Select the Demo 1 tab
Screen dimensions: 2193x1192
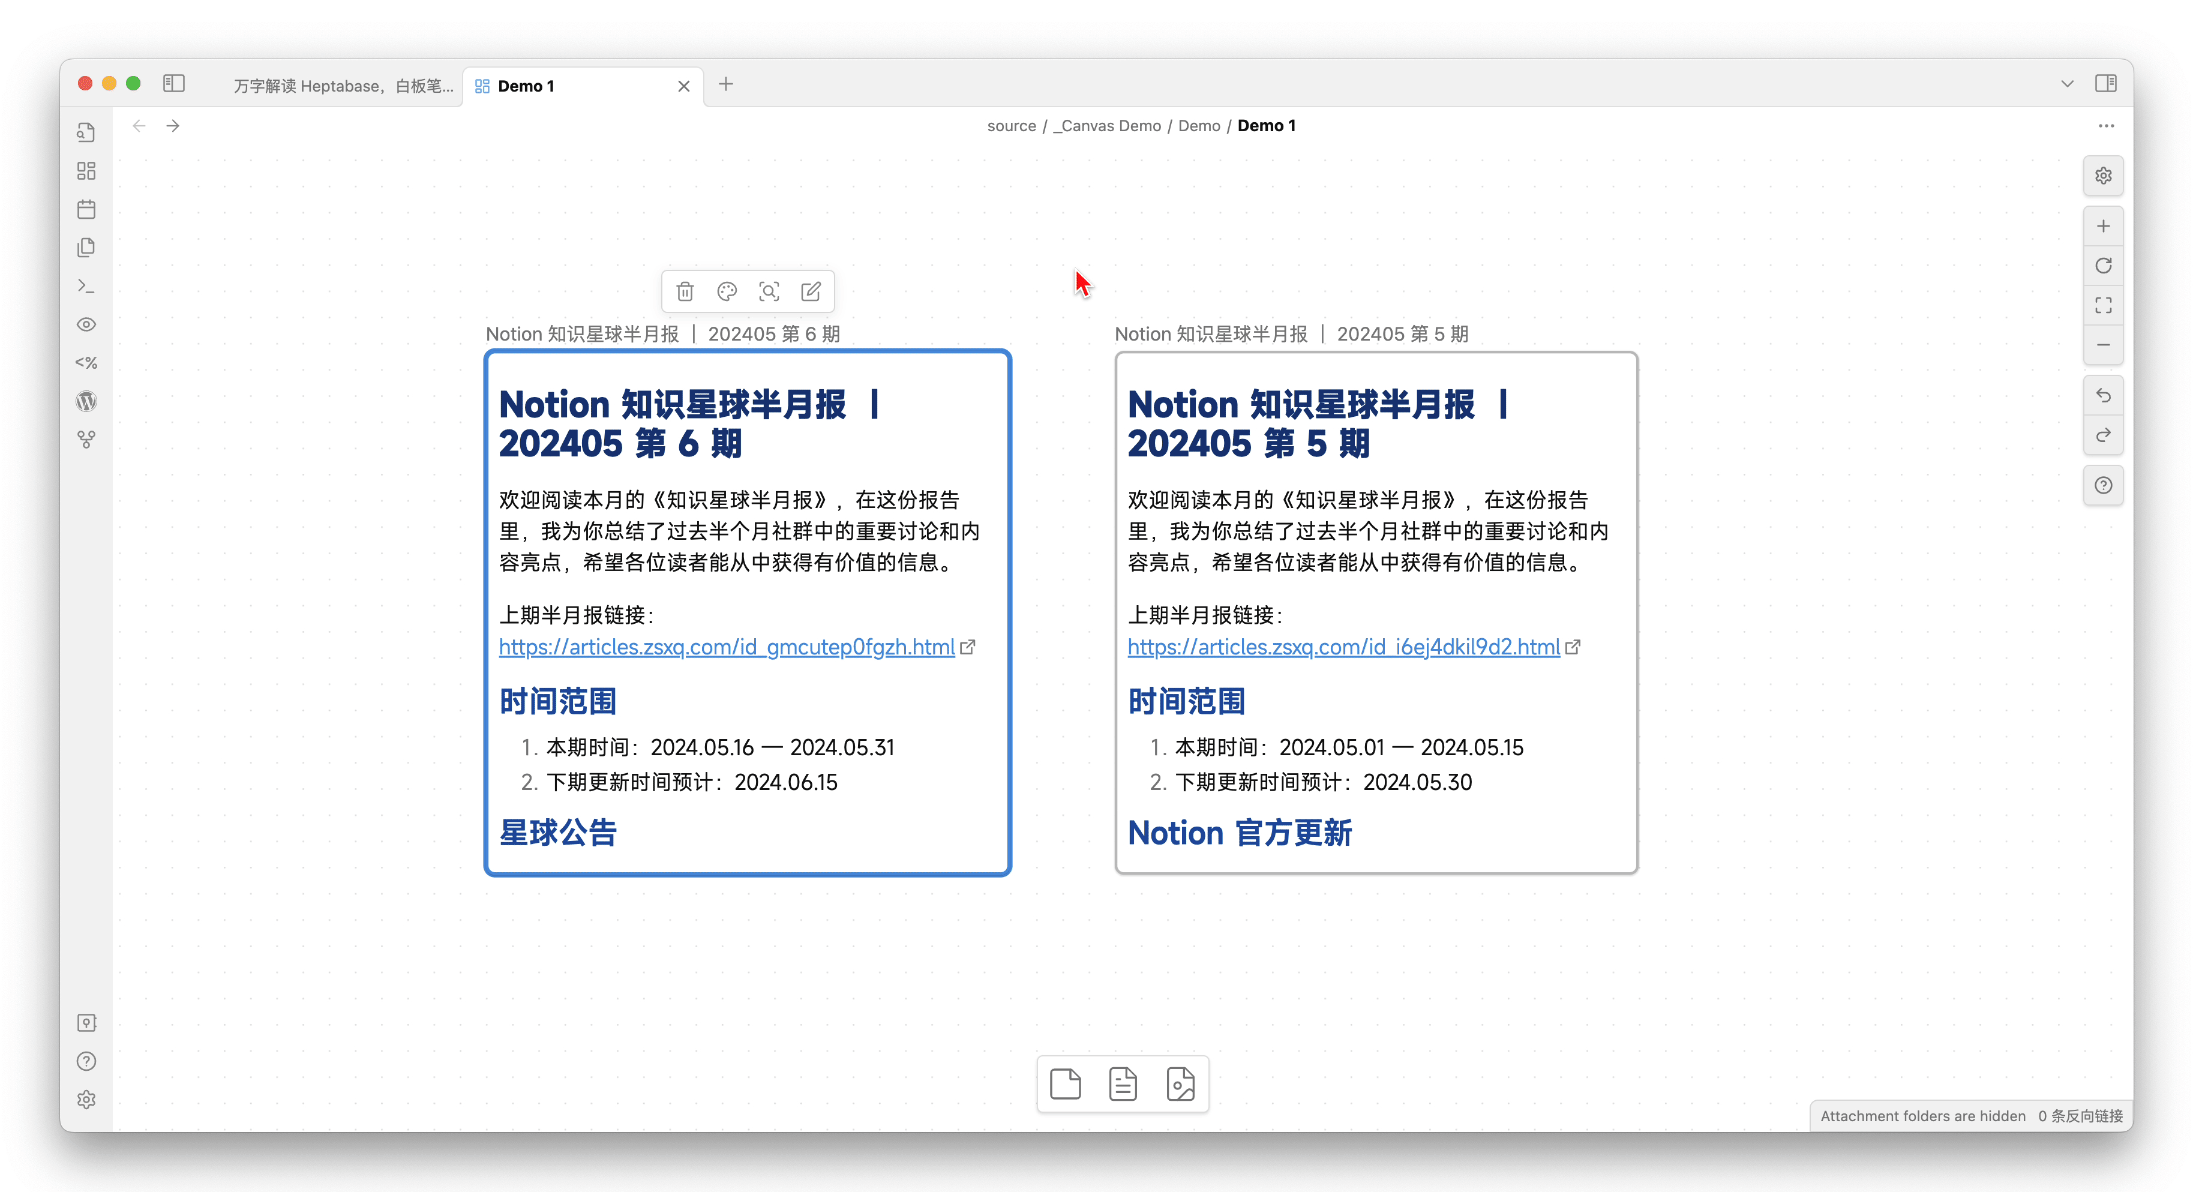tap(583, 86)
